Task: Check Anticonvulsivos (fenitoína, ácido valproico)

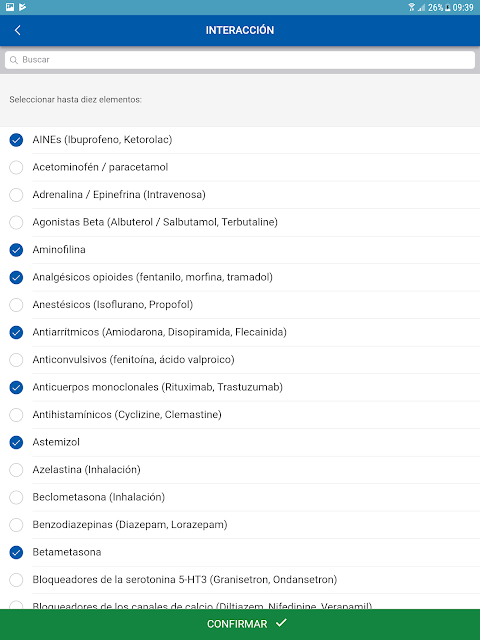Action: tap(16, 360)
